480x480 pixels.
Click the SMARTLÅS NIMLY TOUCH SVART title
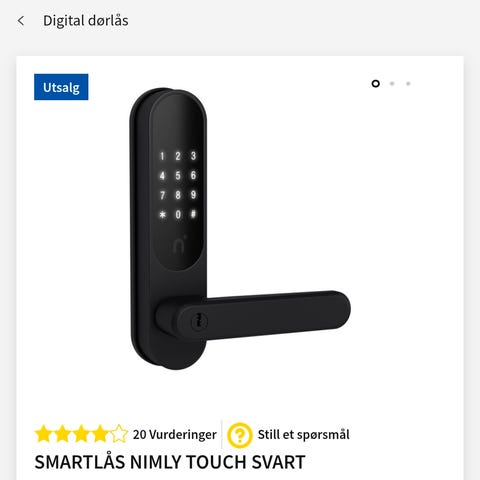click(170, 462)
